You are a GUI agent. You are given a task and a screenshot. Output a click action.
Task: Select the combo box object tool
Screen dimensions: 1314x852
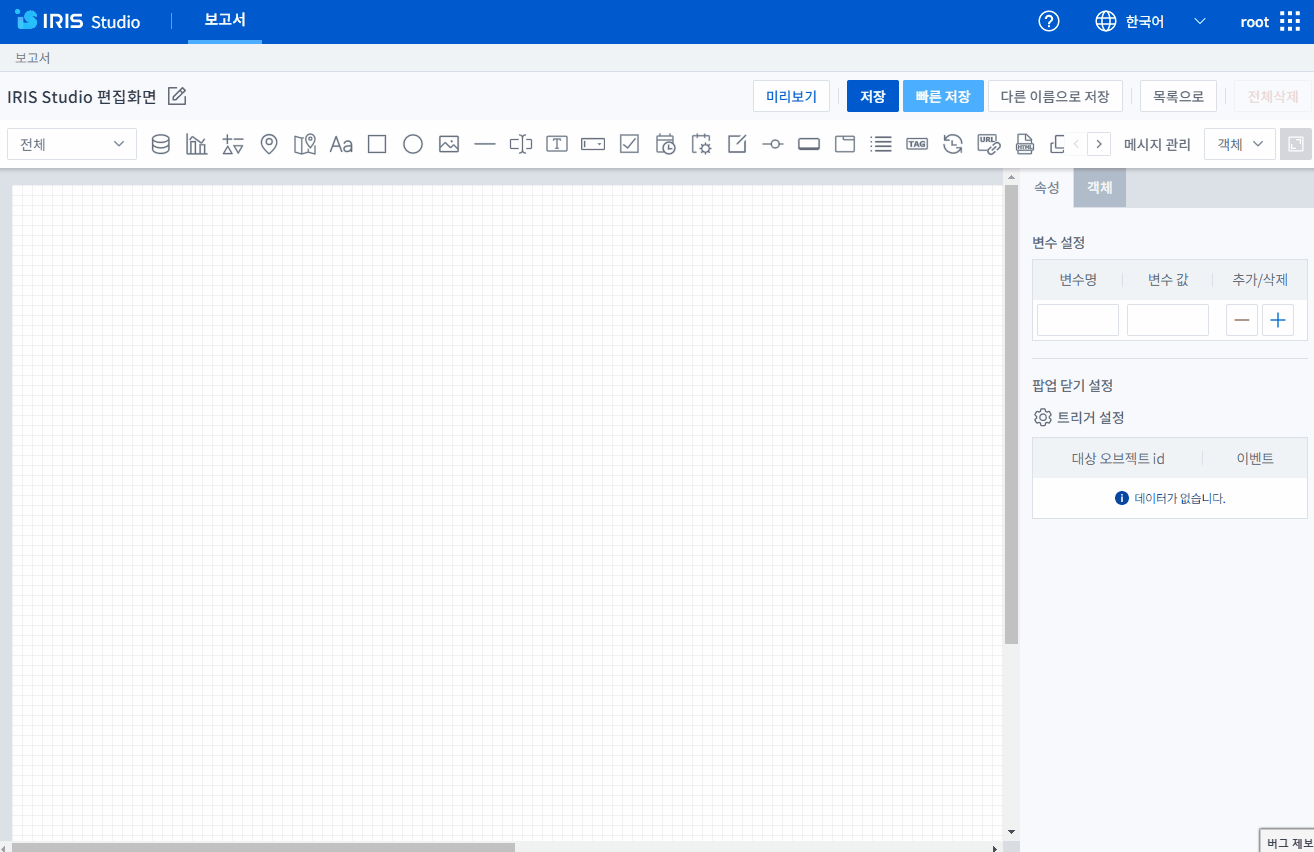[593, 144]
